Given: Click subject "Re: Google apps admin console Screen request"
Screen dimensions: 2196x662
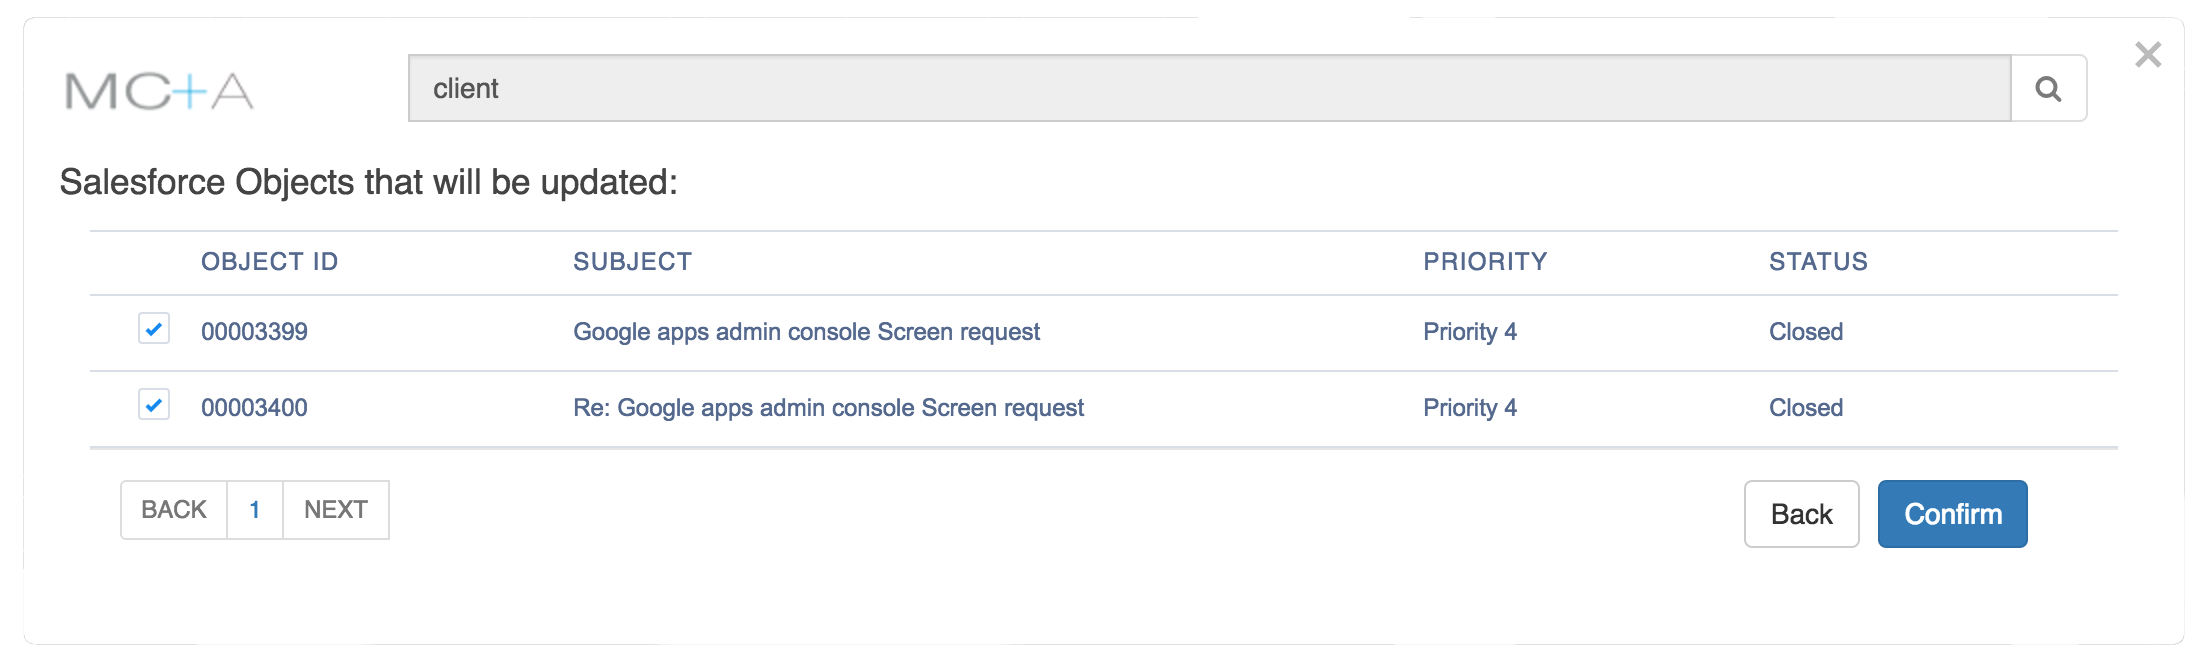Looking at the screenshot, I should (828, 408).
